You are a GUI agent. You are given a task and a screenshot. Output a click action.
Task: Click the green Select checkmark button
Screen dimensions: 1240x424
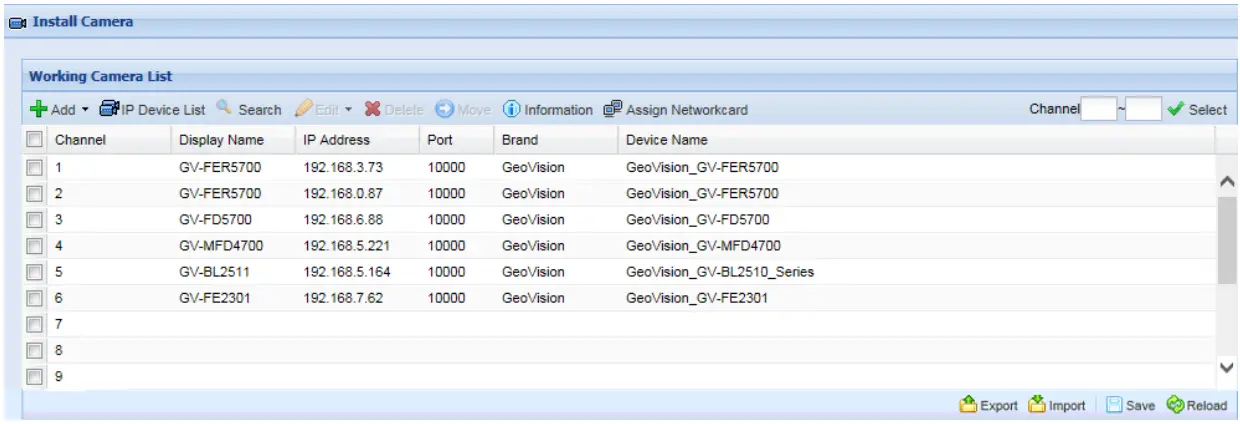(x=1197, y=109)
